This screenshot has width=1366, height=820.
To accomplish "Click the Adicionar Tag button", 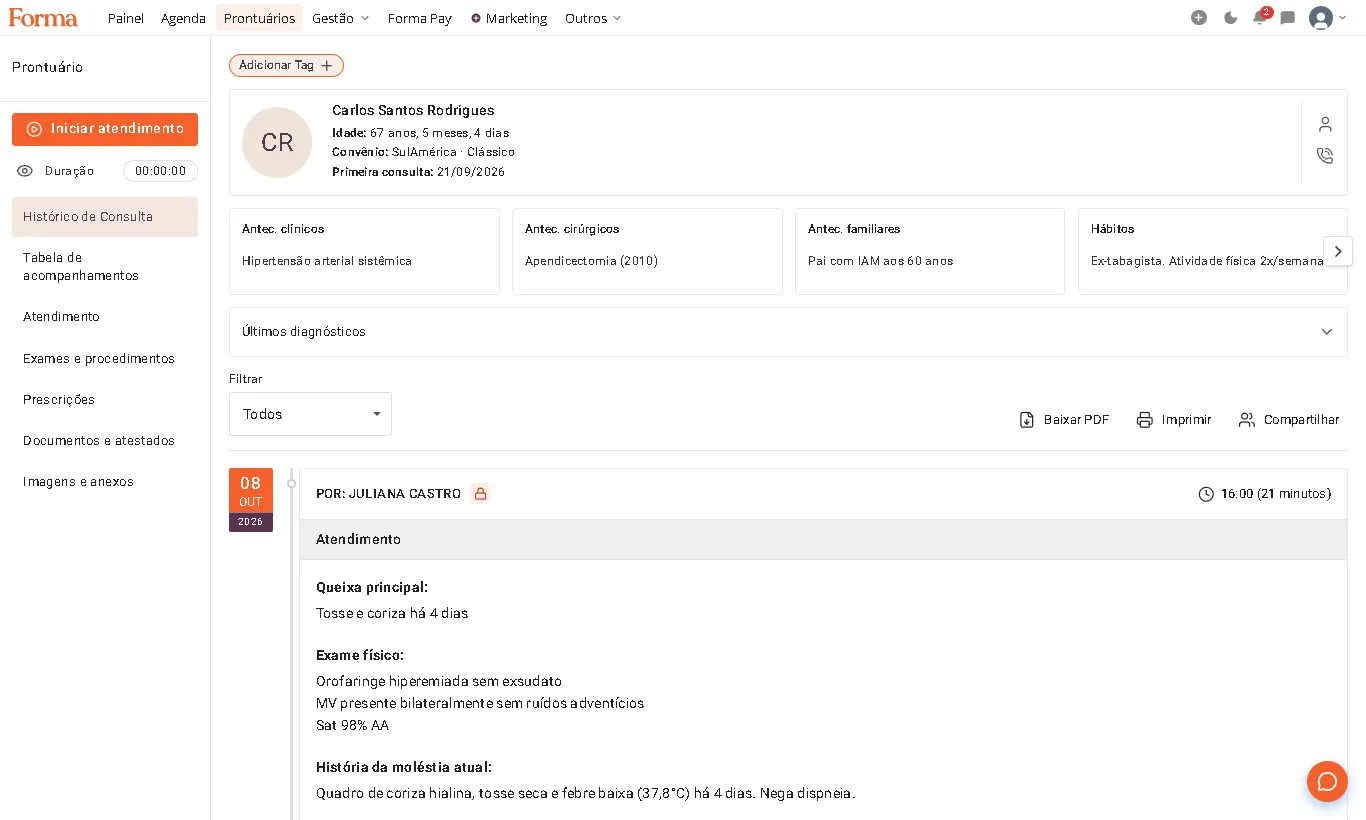I will 286,65.
